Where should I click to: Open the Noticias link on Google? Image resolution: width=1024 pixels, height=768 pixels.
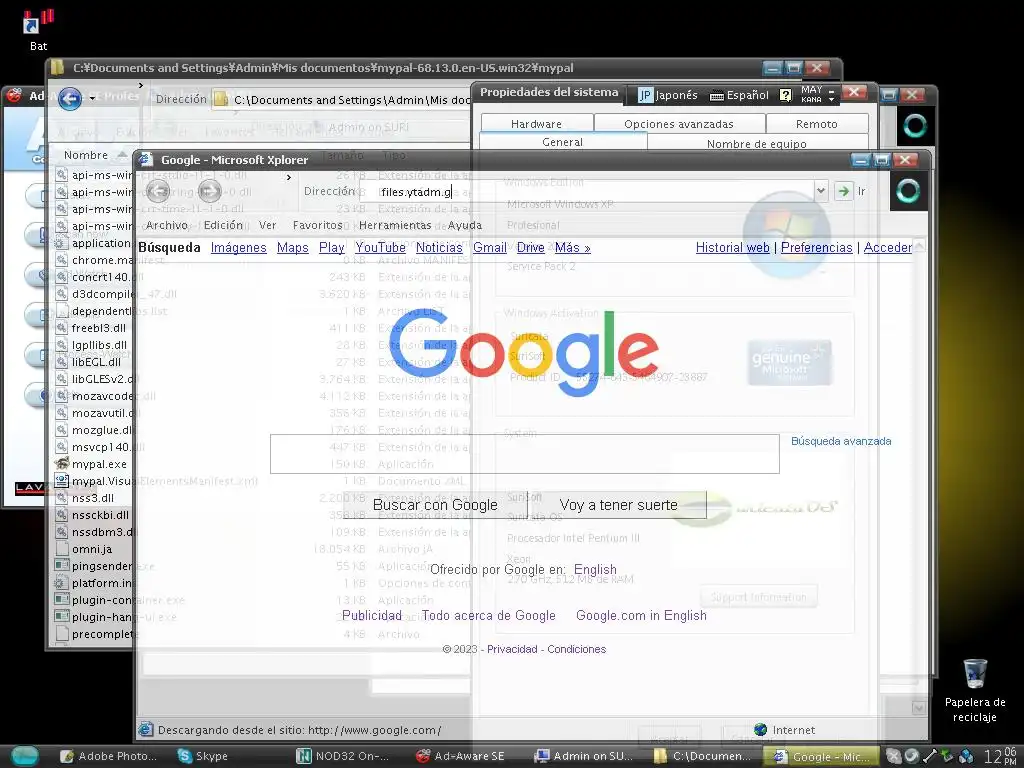[x=439, y=248]
